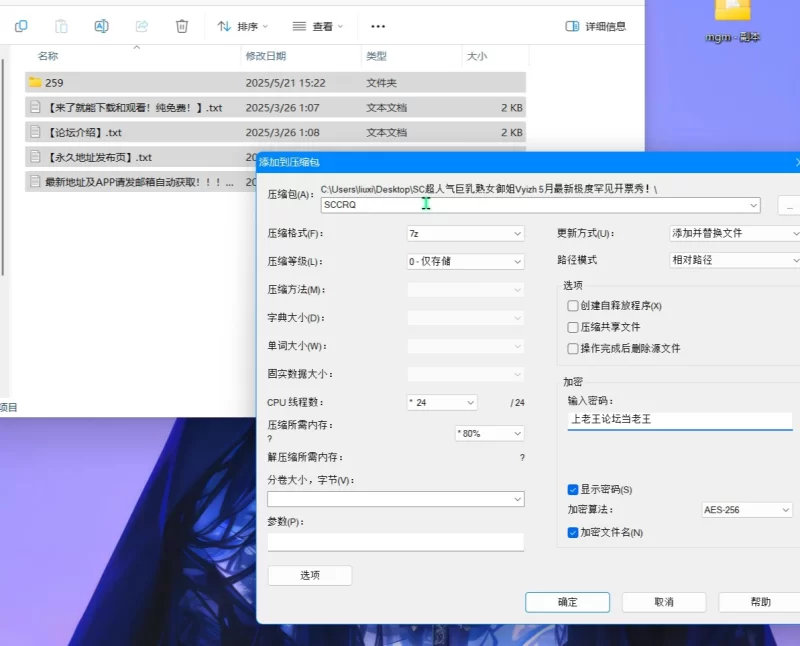Open the 压缩等级 dropdown showing 0 - 仅存储

click(465, 261)
